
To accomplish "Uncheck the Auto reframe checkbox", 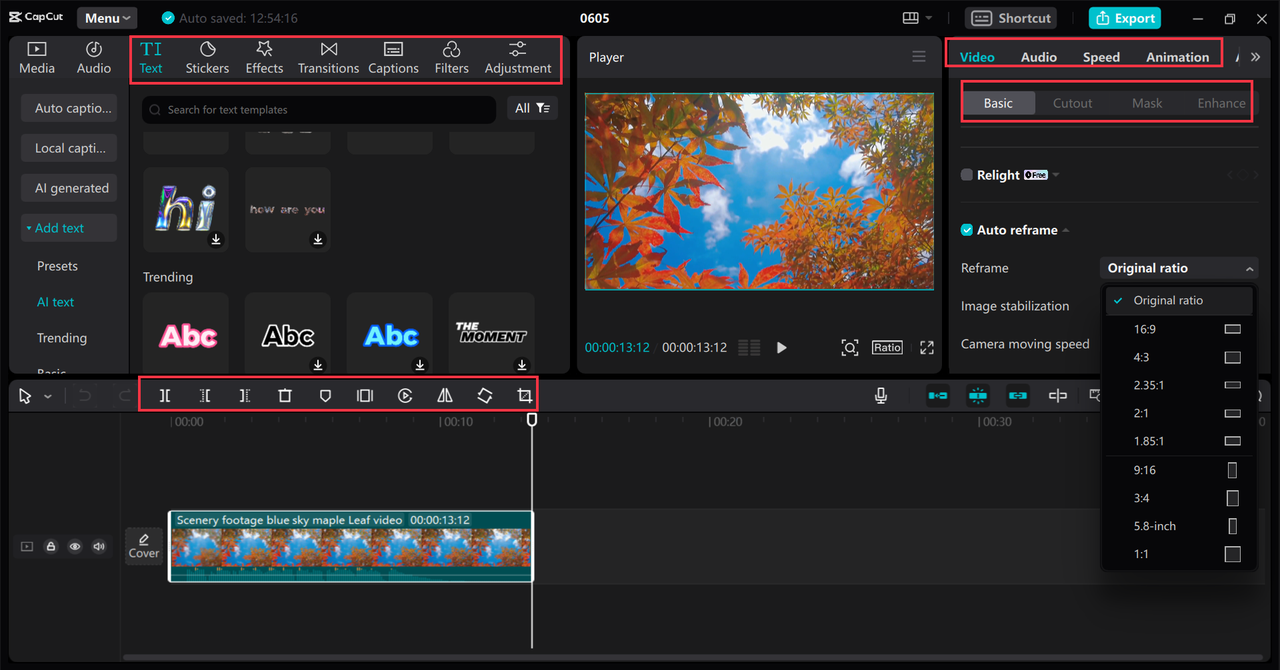I will [967, 230].
